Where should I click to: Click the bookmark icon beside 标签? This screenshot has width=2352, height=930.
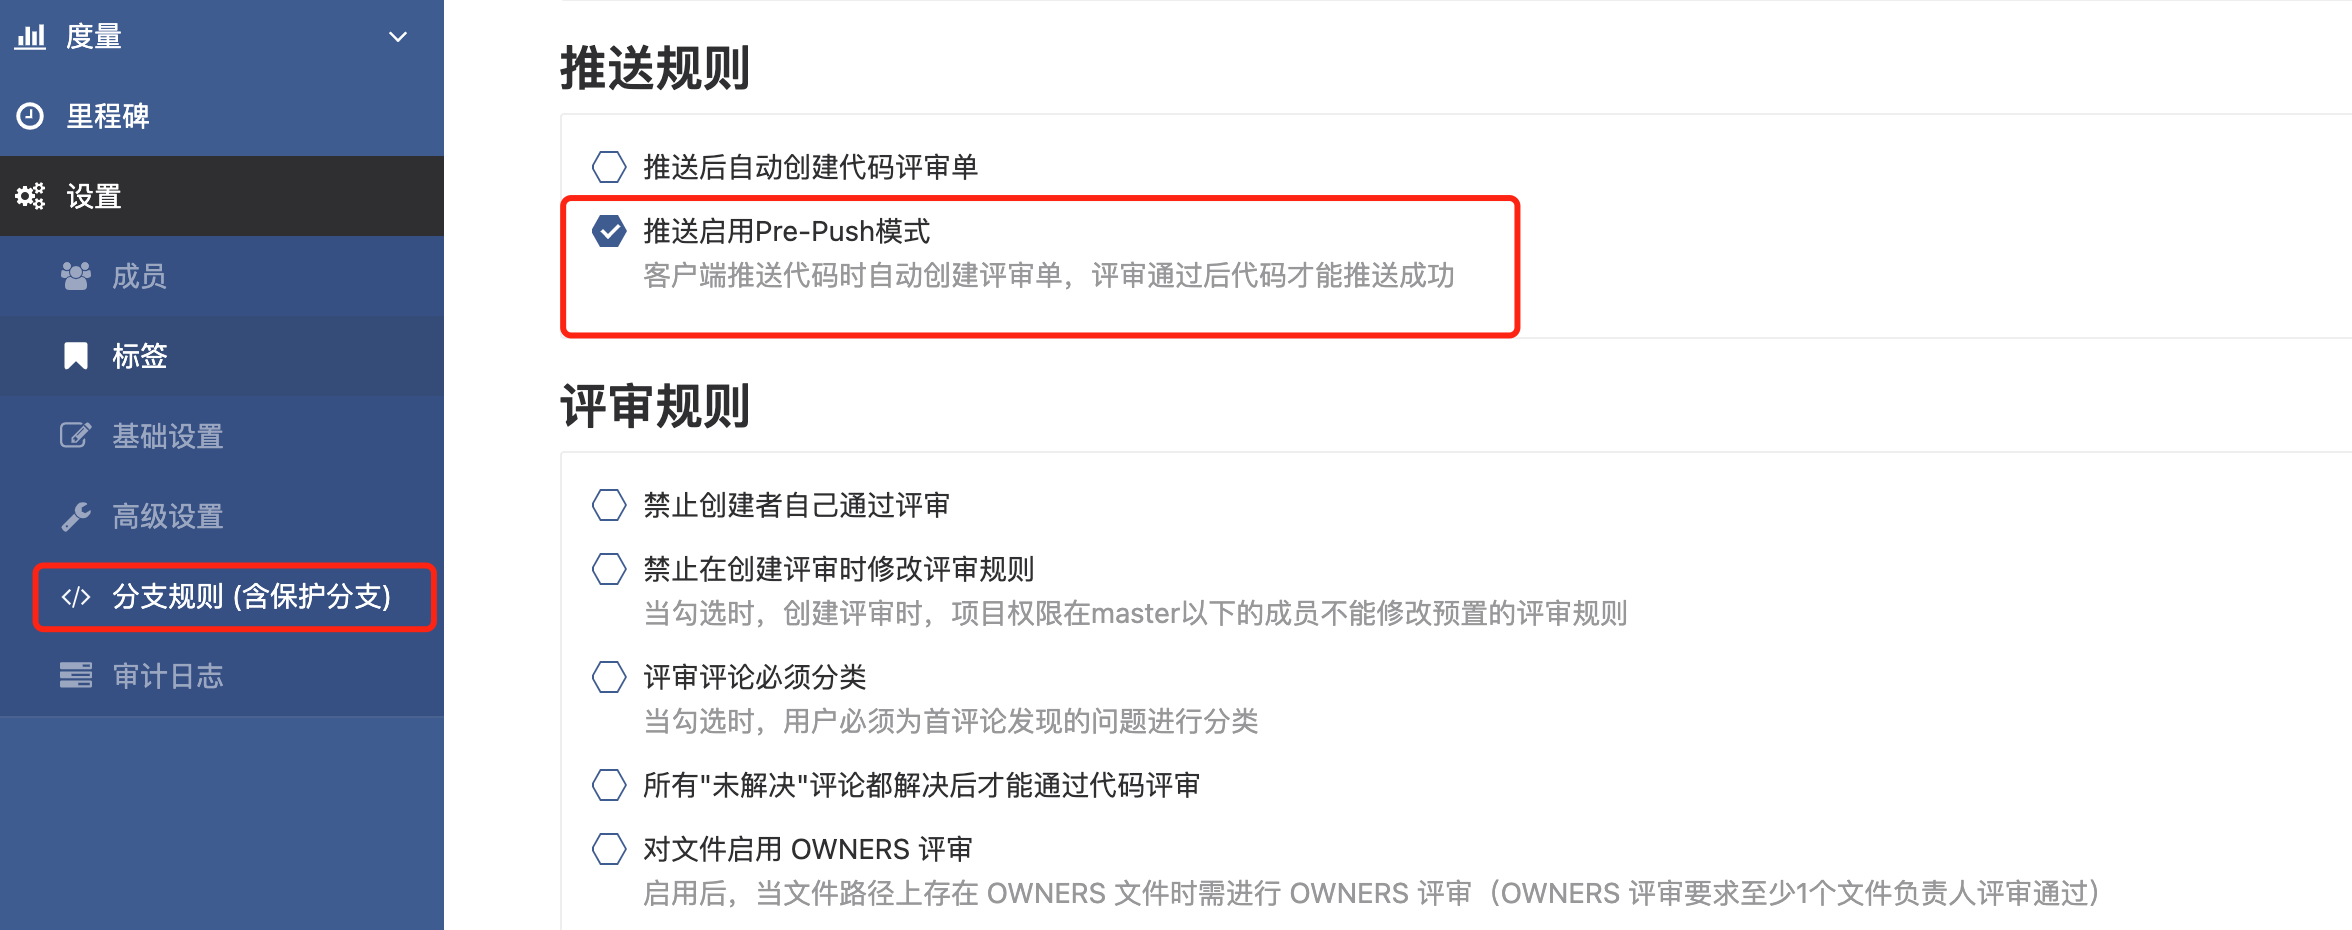point(76,356)
